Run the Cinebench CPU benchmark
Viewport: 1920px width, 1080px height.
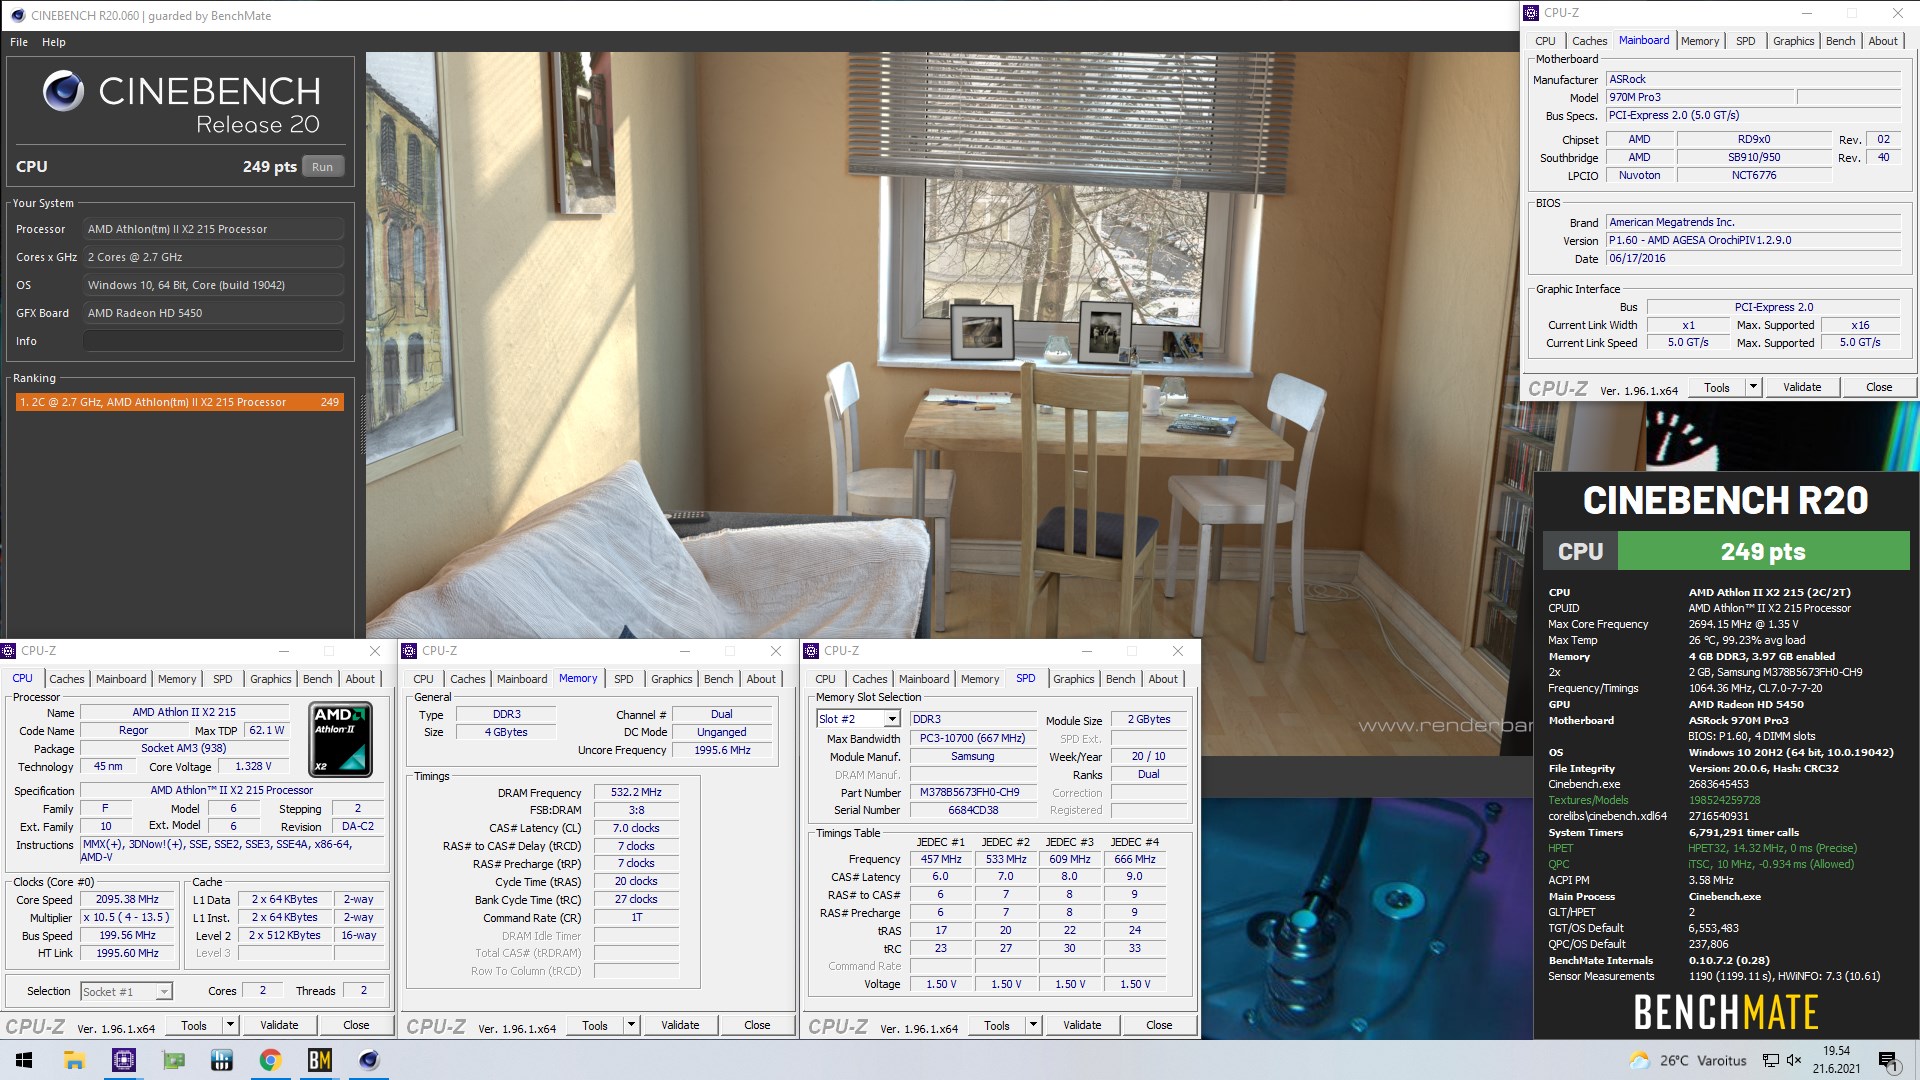coord(322,167)
